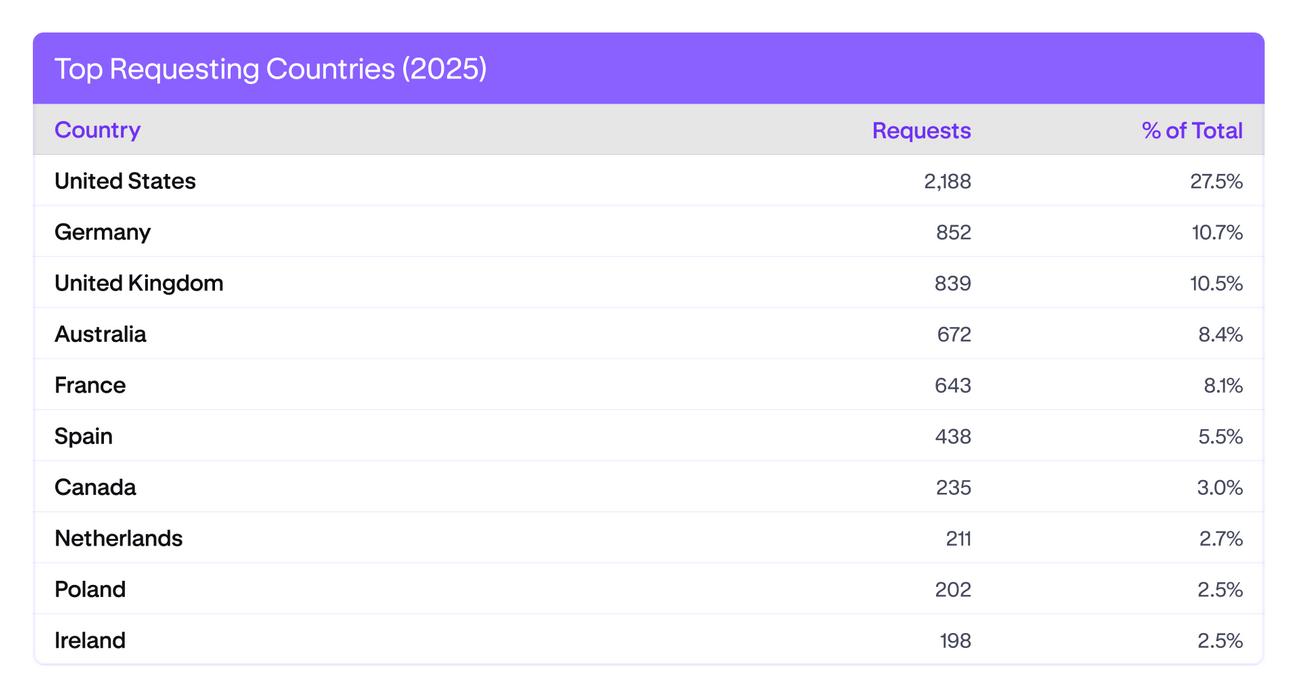Select the Poland row label
The image size is (1300, 698).
click(90, 589)
